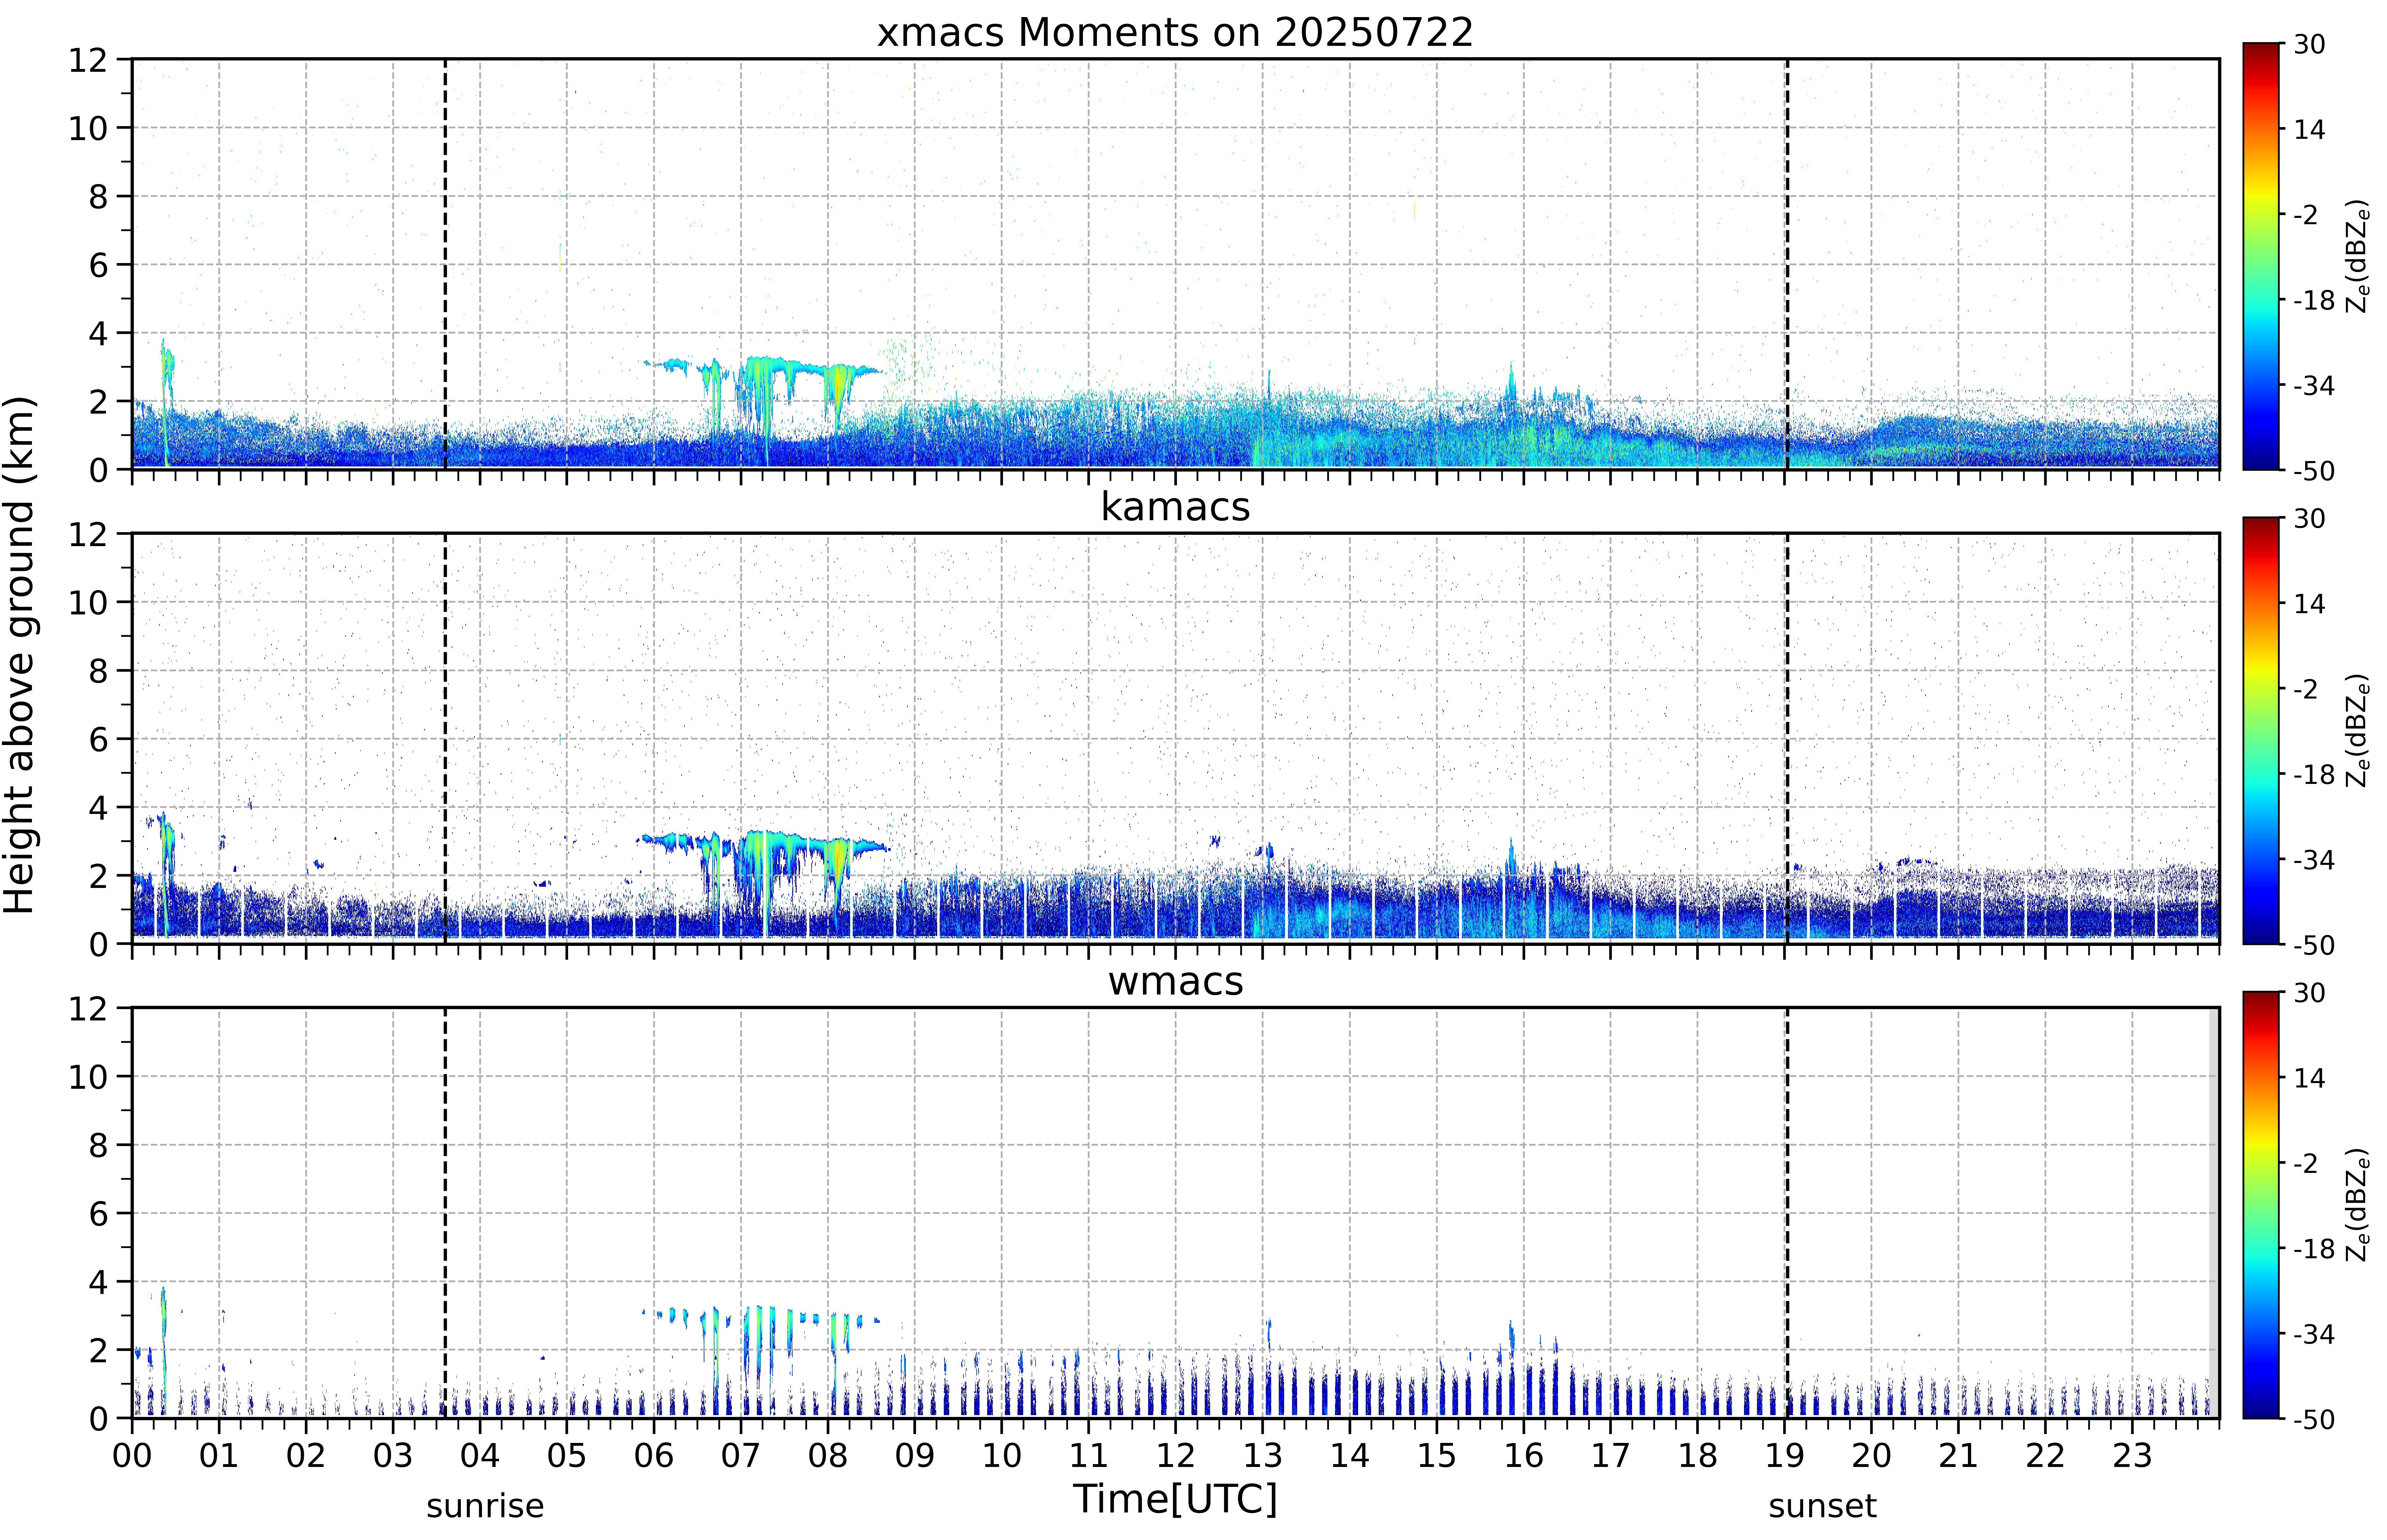The image size is (2387, 1540).
Task: Click the "06" hour tick label
Action: pos(654,1456)
